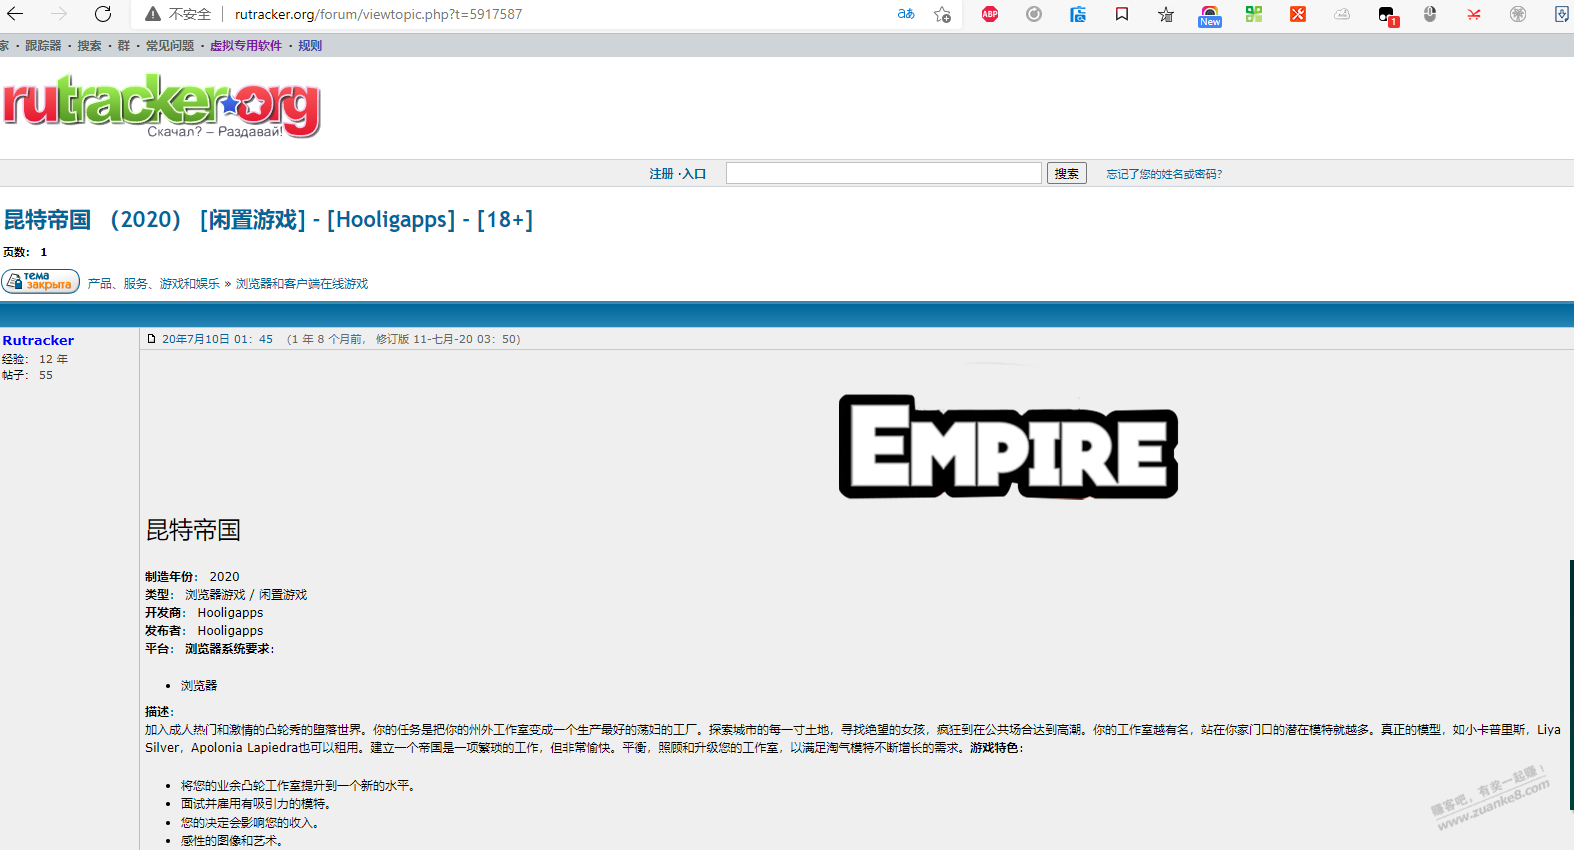1574x850 pixels.
Task: Open the 规则 nav link
Action: 310,46
